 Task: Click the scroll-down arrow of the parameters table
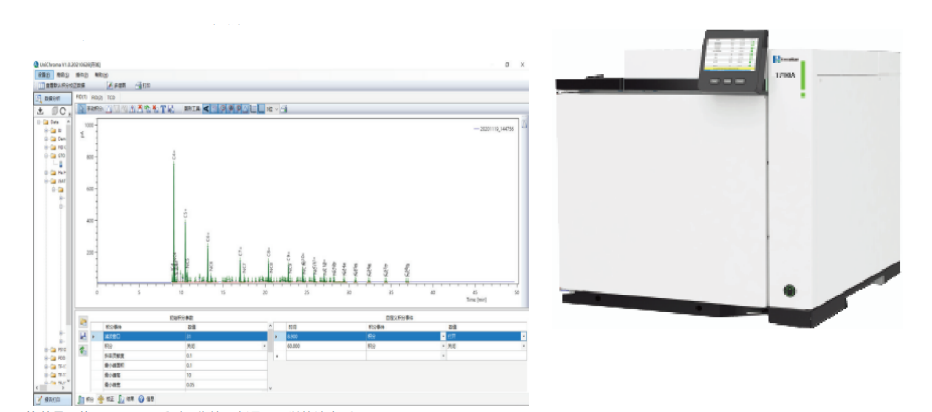tap(270, 388)
